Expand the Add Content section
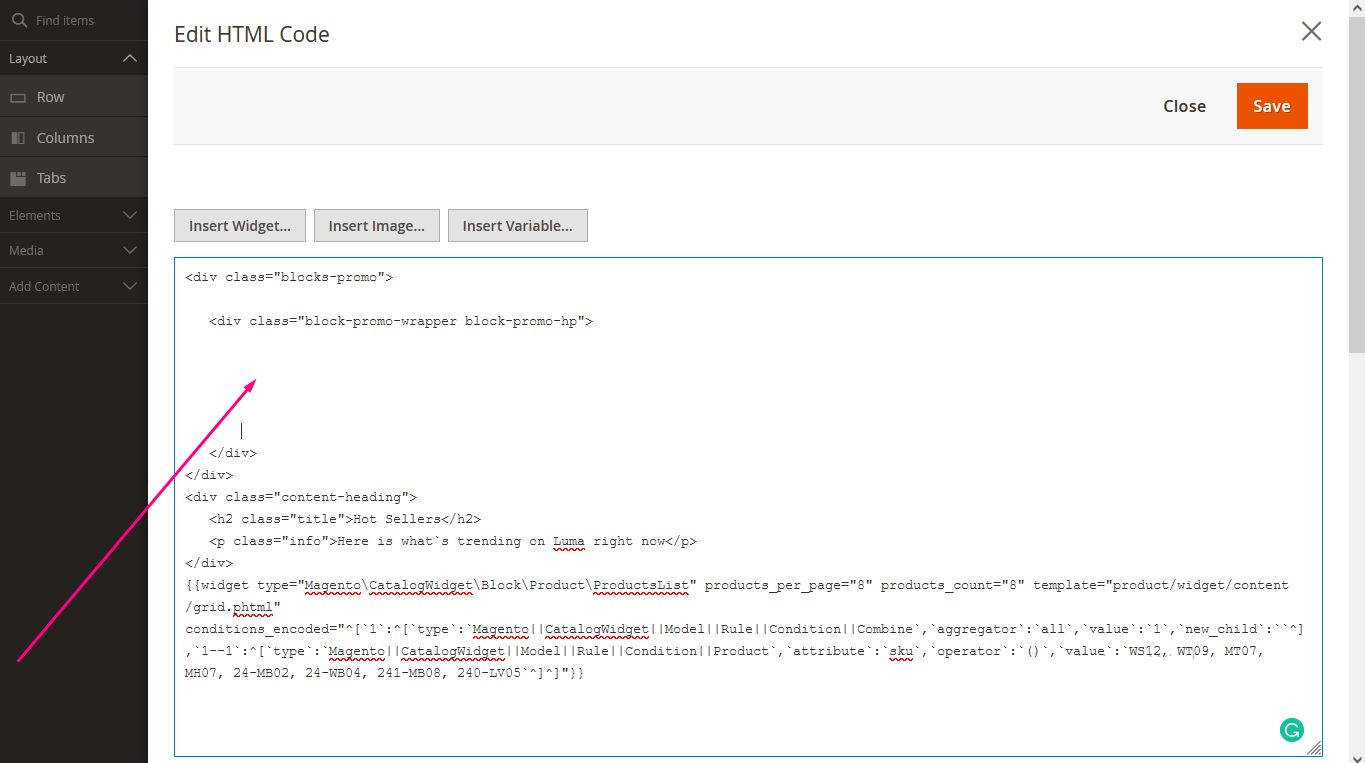Image resolution: width=1365 pixels, height=763 pixels. (x=128, y=286)
